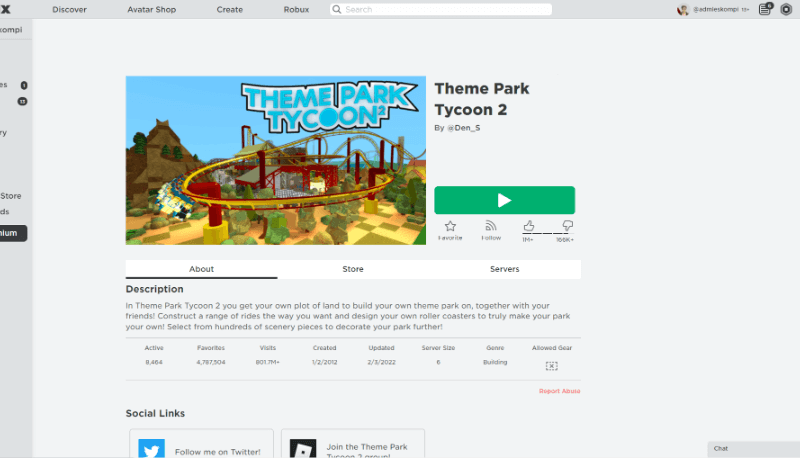Screen dimensions: 800x458
Task: Click the Follow feed icon
Action: (491, 226)
